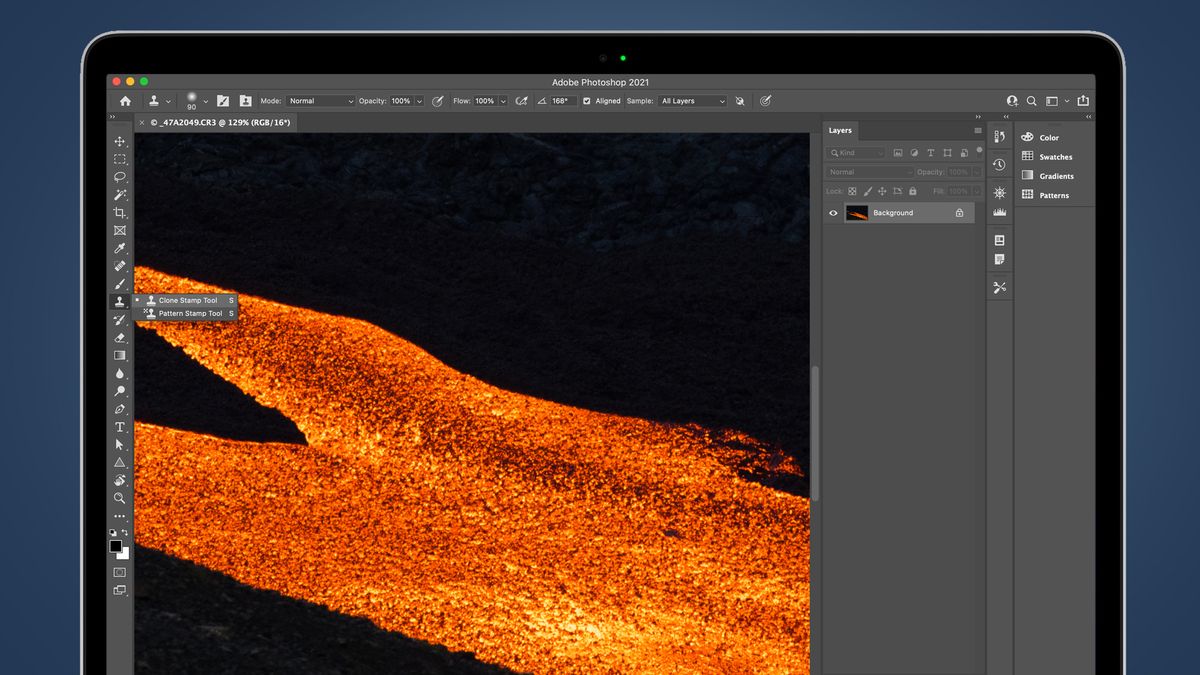
Task: Open the Mode dropdown
Action: (x=320, y=101)
